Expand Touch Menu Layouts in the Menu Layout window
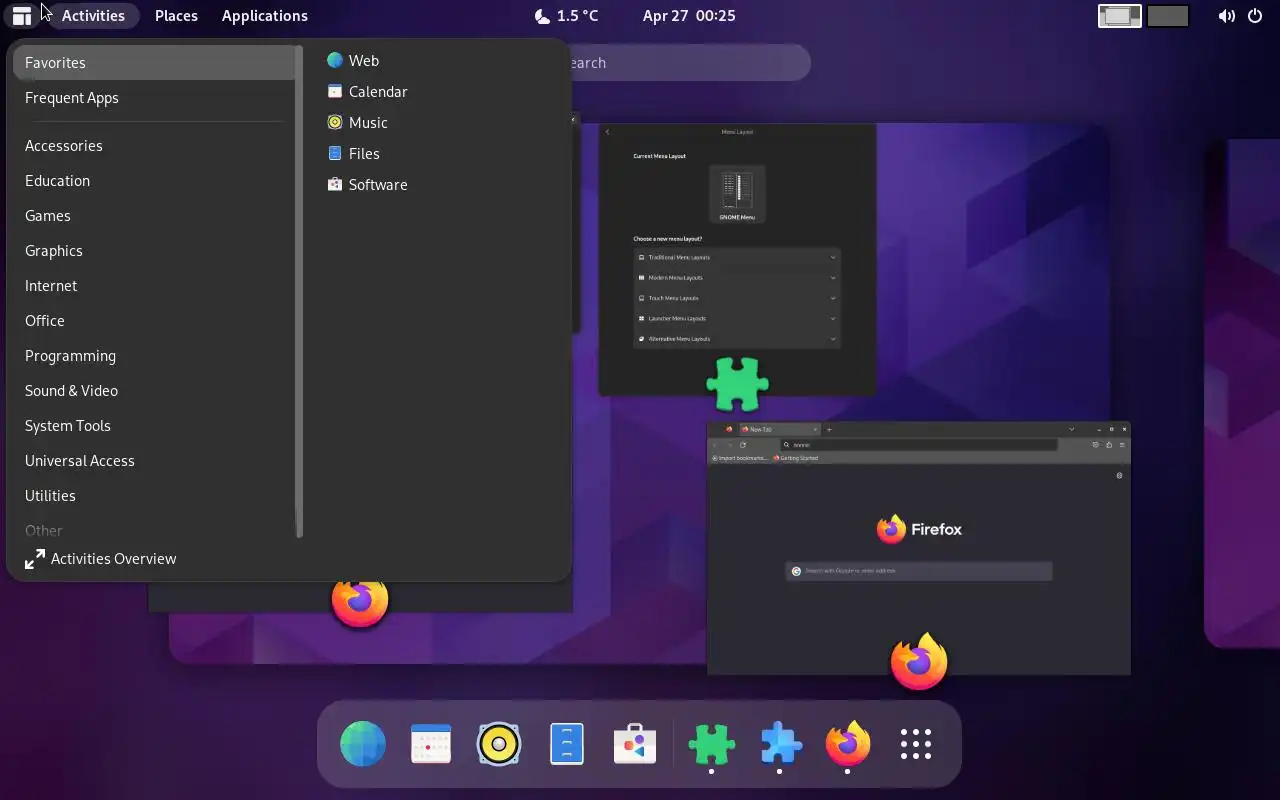The width and height of the screenshot is (1280, 800). (x=737, y=298)
